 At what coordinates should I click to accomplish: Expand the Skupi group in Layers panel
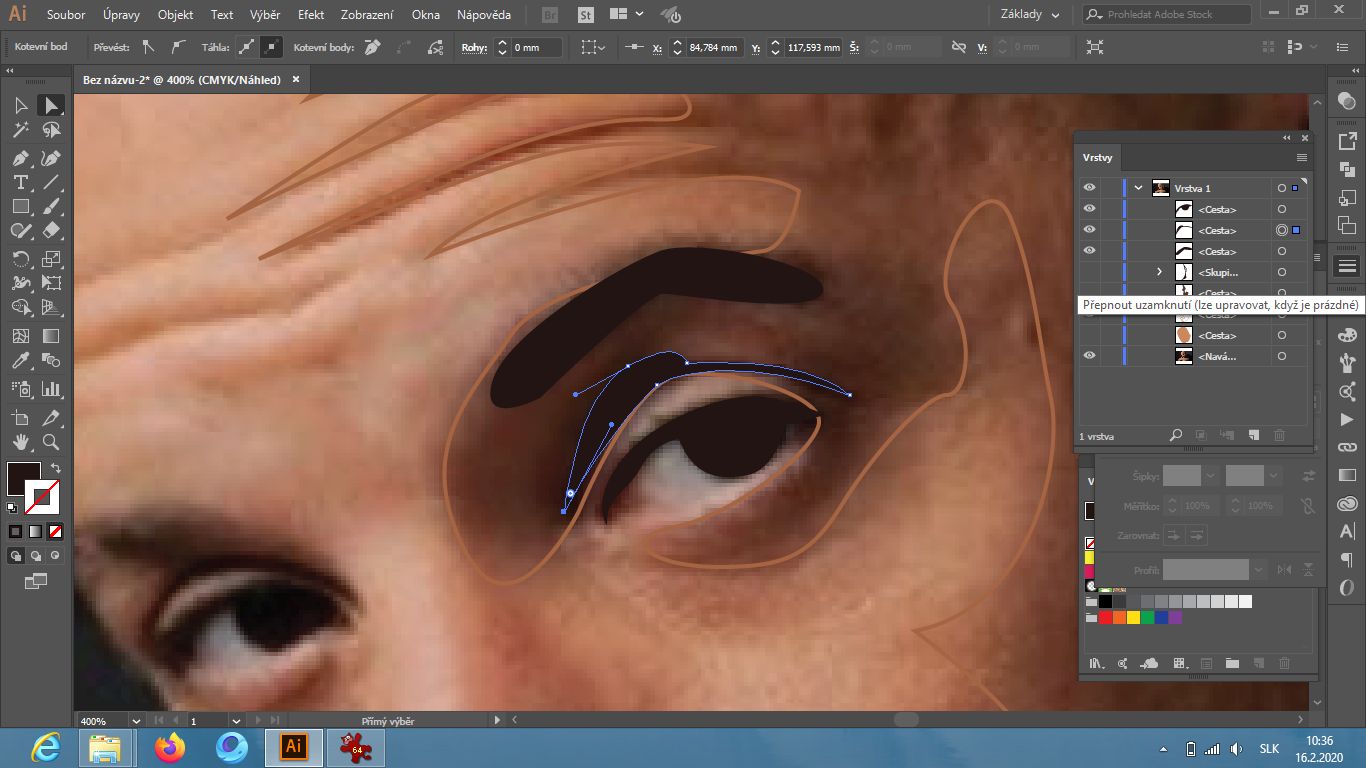(1159, 271)
